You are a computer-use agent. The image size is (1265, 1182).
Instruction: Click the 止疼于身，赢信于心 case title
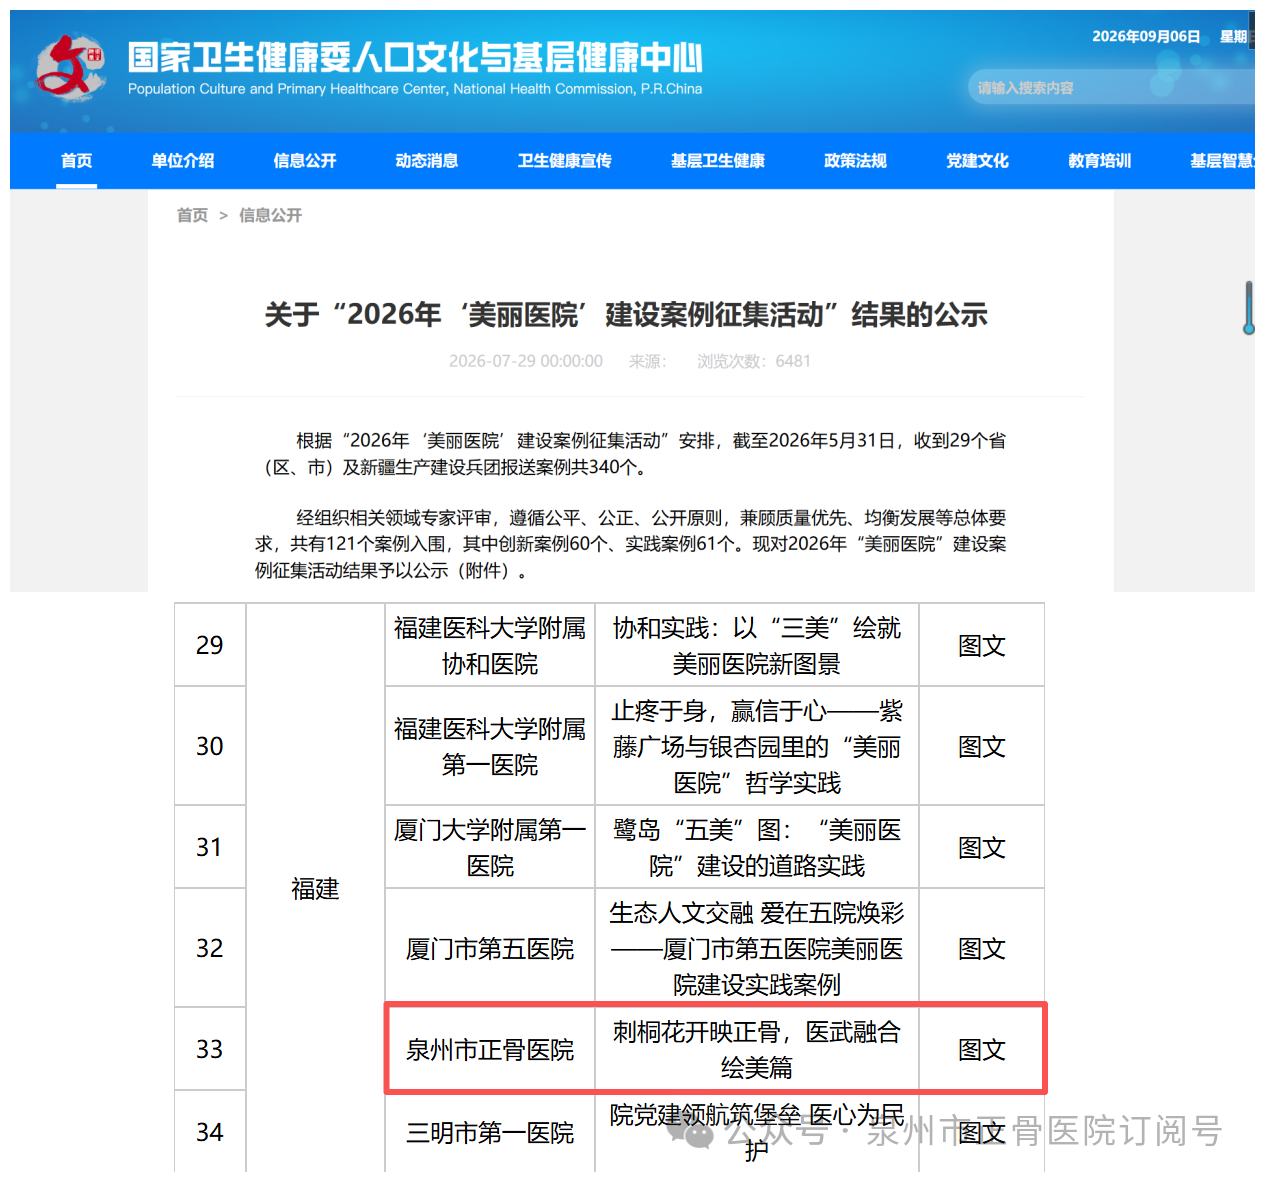coord(757,746)
